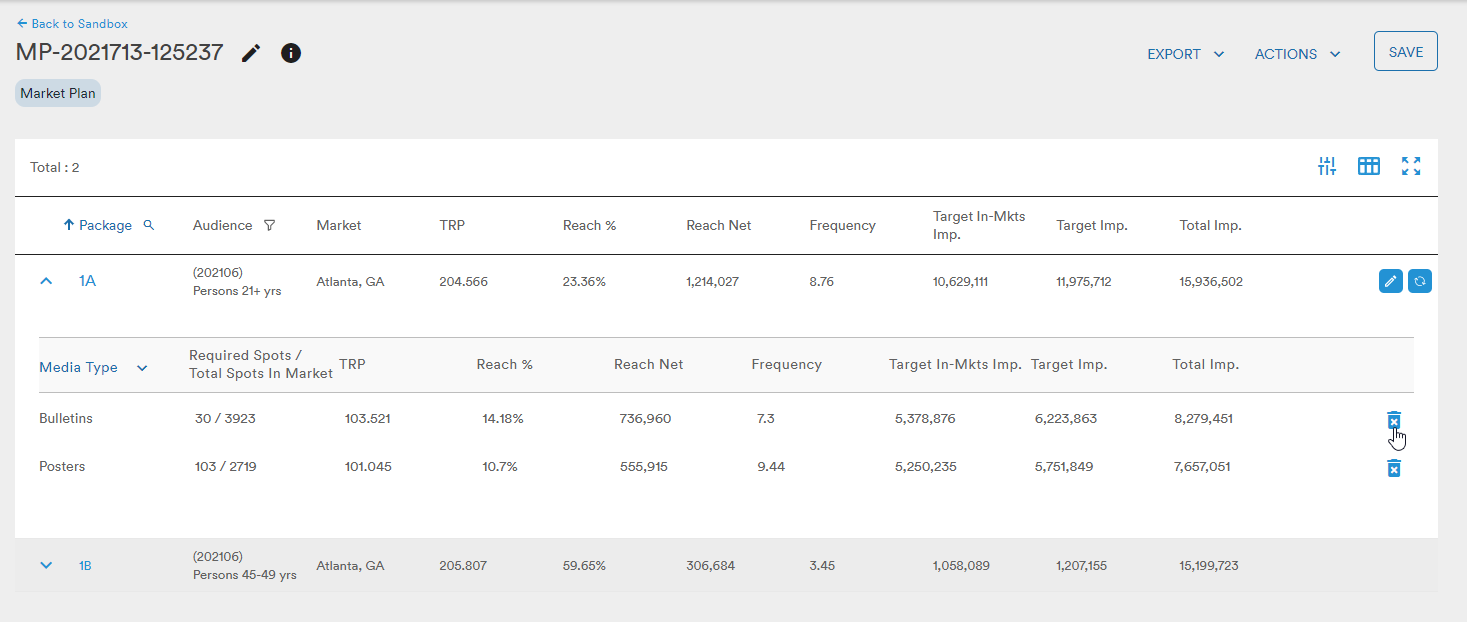
Task: Expand the 1B package row
Action: point(46,566)
